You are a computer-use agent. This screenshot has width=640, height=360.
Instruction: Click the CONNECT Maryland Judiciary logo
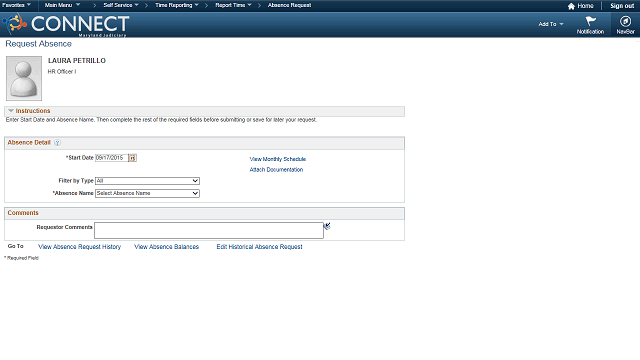coord(66,25)
